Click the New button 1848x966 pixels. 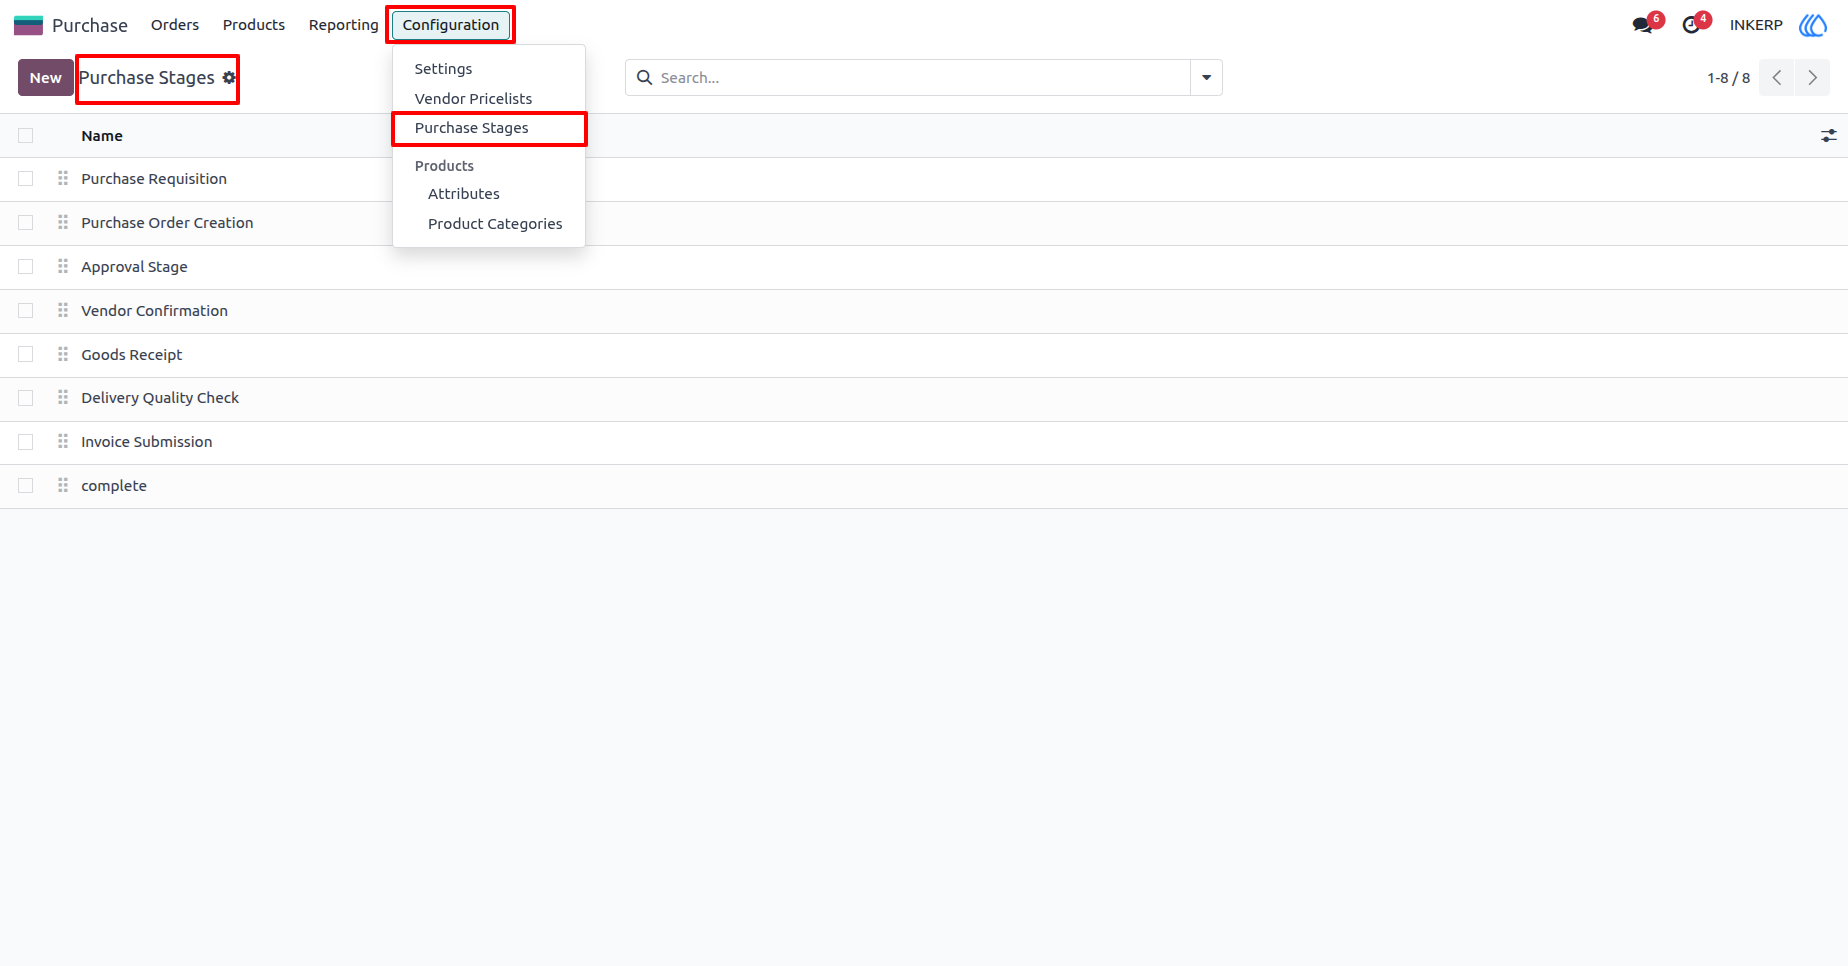point(45,78)
